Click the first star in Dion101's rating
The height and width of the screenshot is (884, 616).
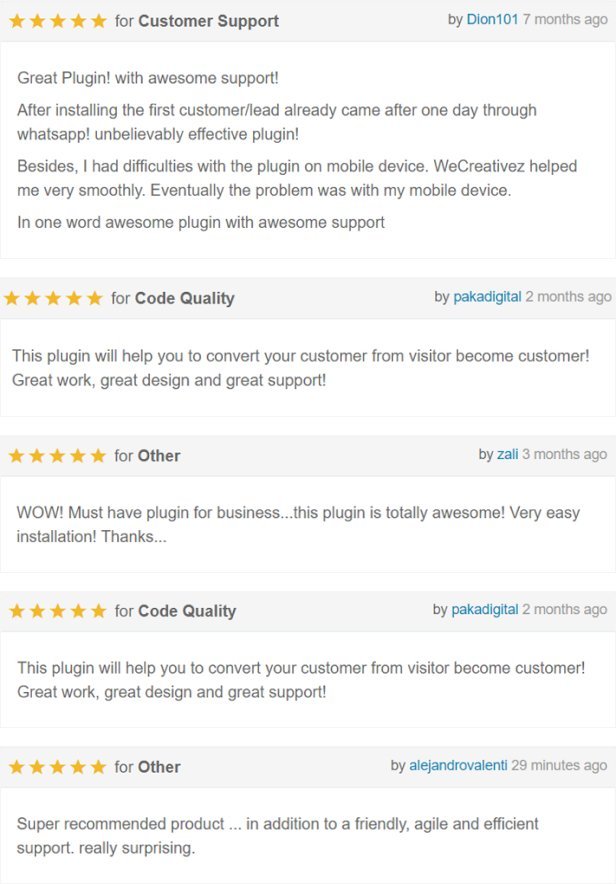coord(15,20)
